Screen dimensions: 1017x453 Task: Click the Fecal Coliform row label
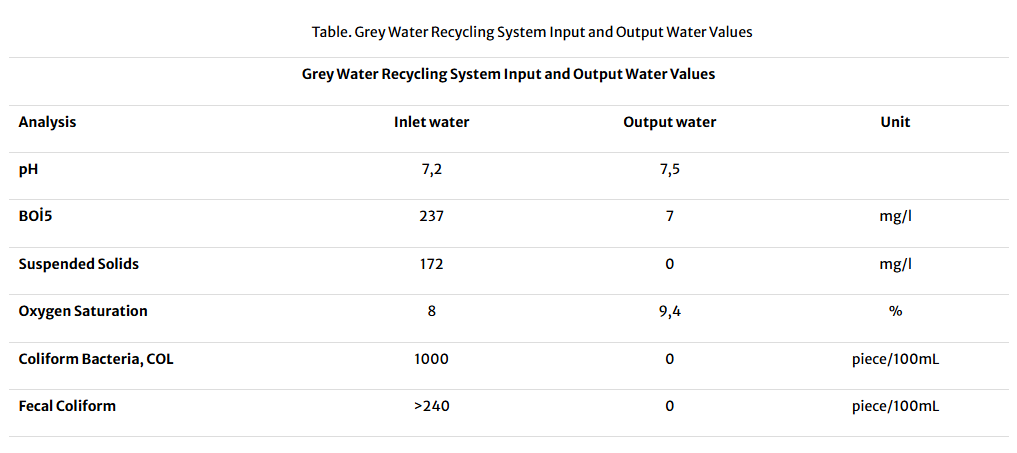[67, 406]
